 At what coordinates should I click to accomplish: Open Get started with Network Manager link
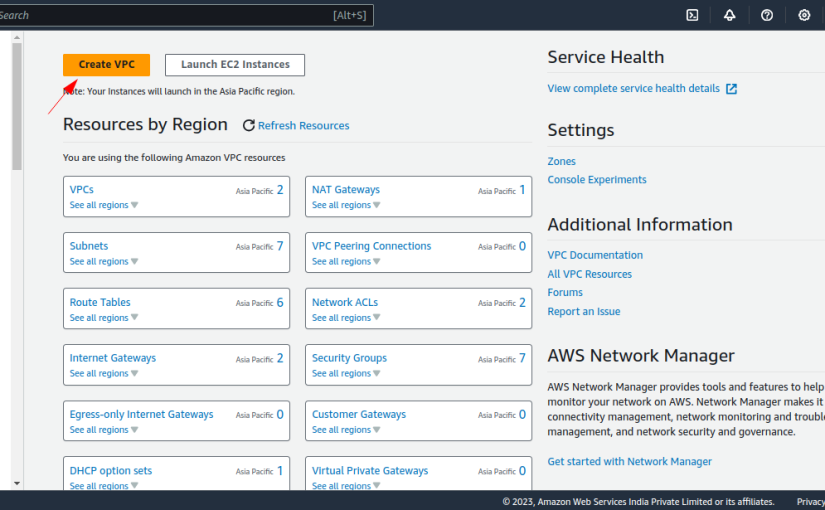pos(629,462)
